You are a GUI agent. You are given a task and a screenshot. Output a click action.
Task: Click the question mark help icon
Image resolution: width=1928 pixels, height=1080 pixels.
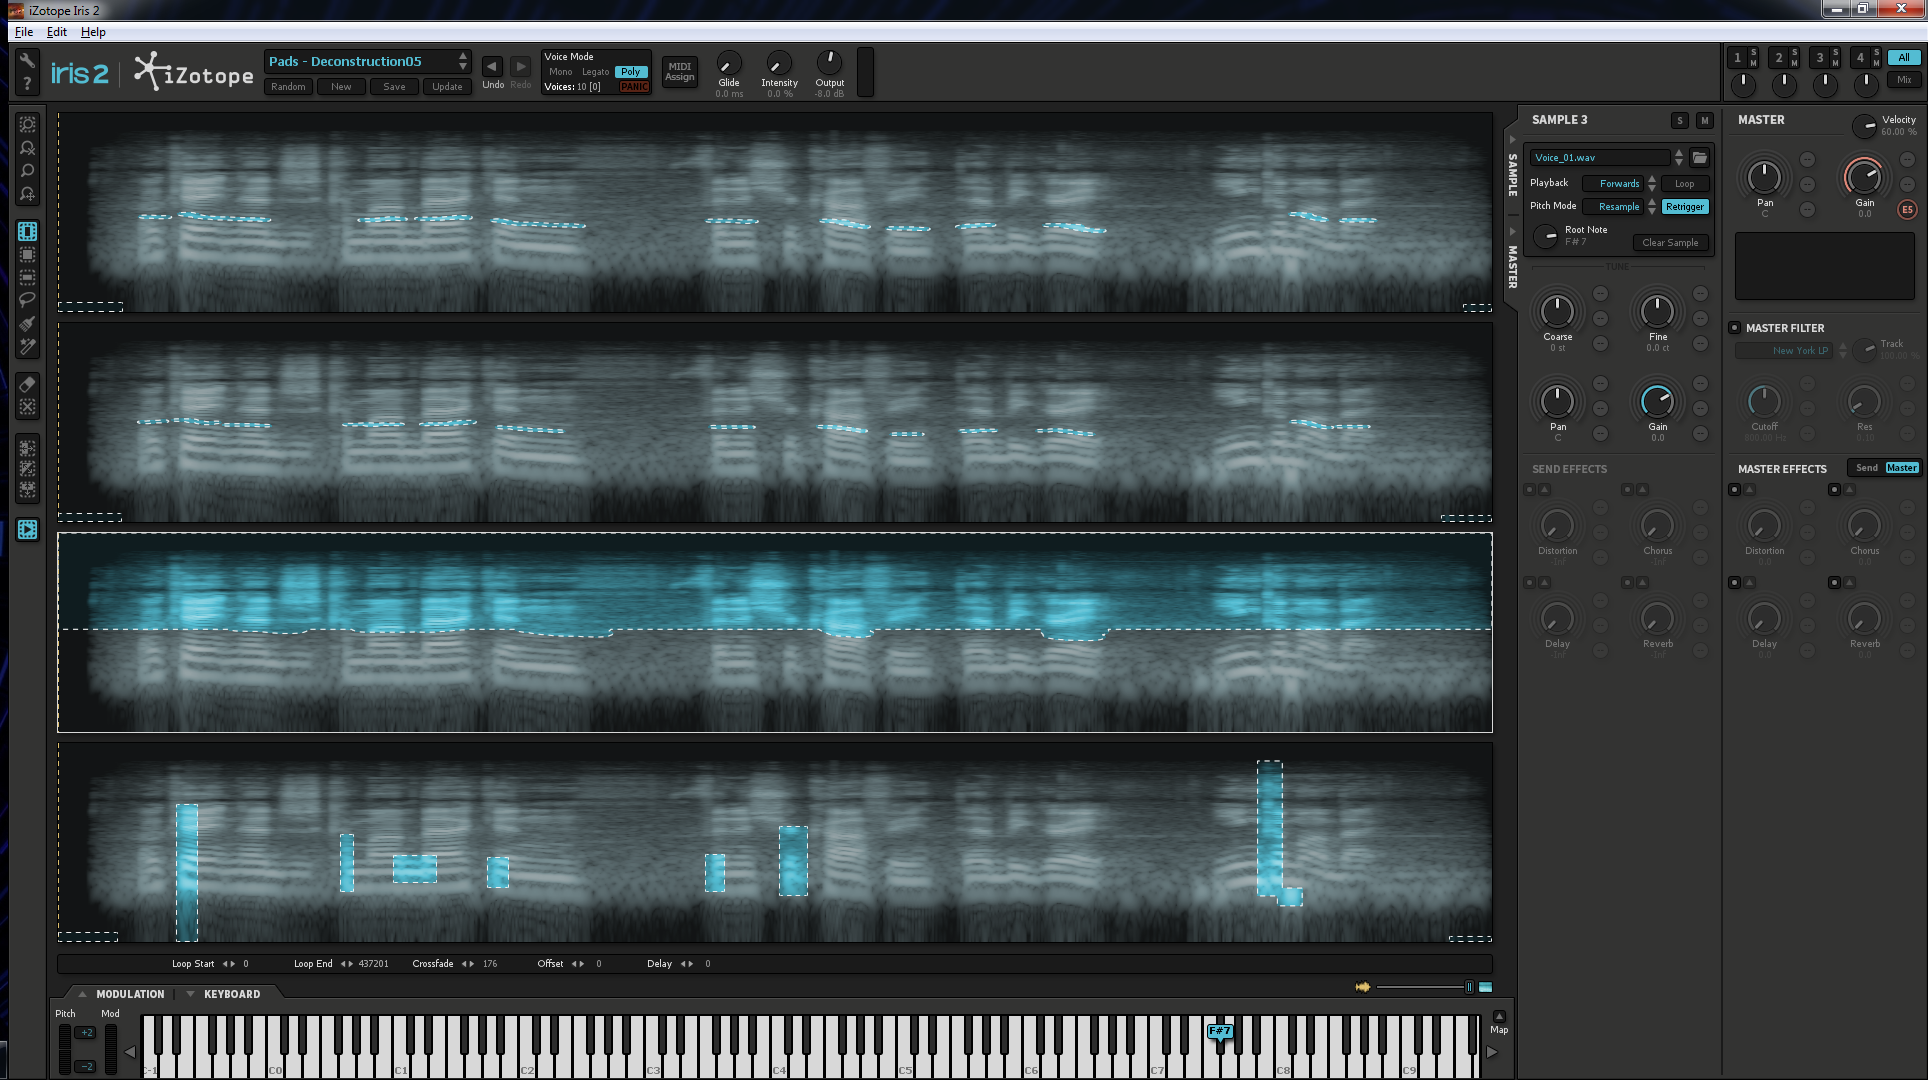[x=28, y=85]
